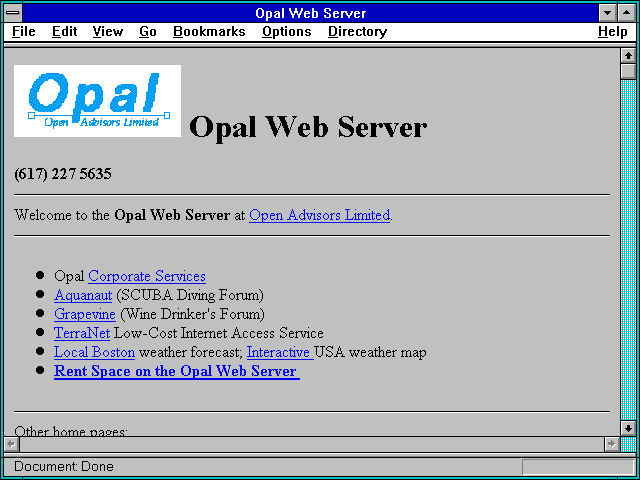Open the Options menu
Viewport: 640px width, 480px height.
click(x=287, y=32)
